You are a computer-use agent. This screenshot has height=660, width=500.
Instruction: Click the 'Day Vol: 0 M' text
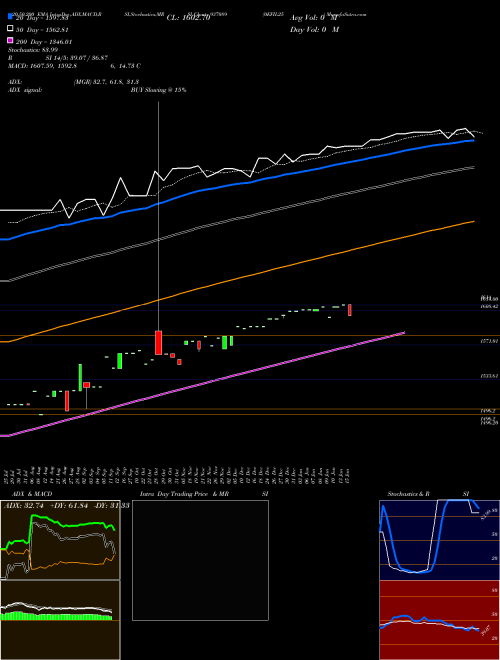(314, 29)
